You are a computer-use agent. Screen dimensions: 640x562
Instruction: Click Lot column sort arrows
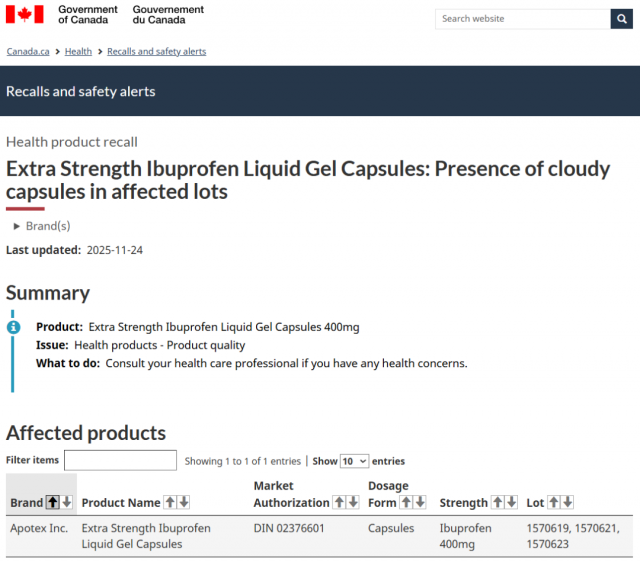pos(560,502)
